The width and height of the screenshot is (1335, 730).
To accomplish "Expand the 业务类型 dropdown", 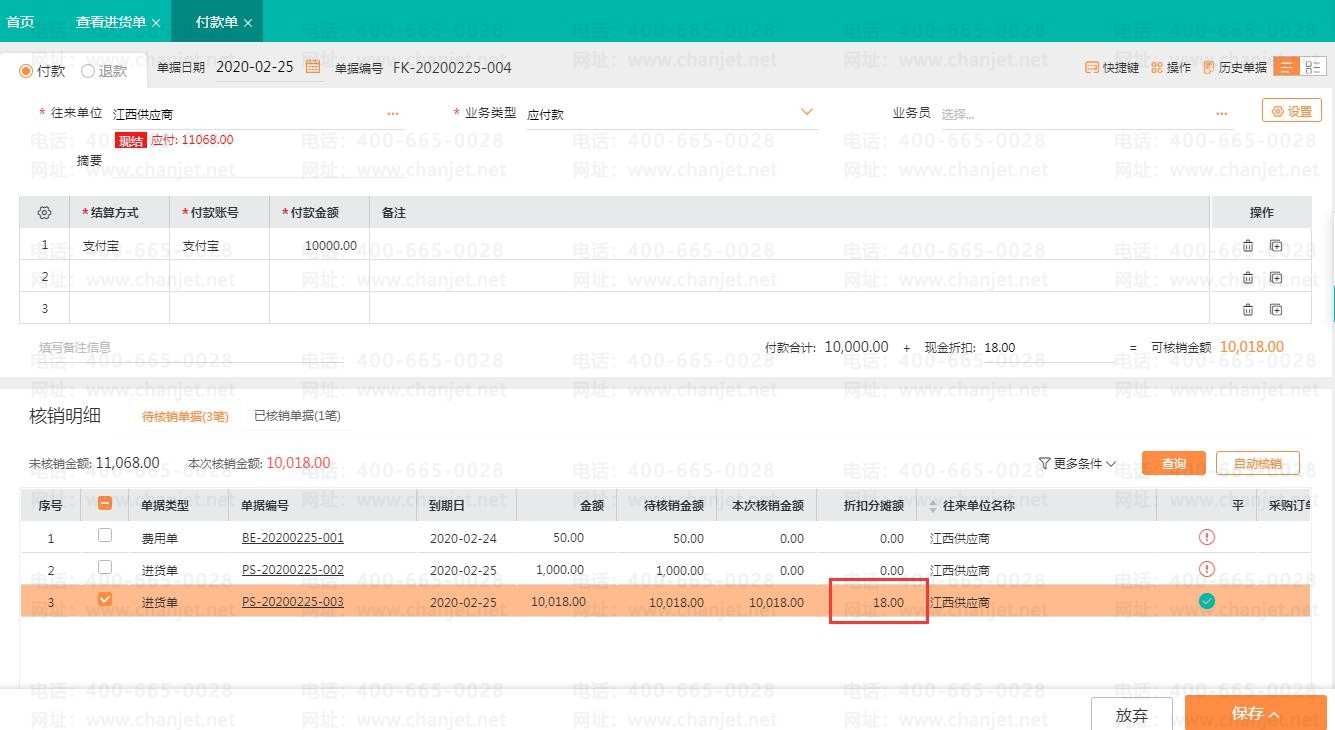I will pyautogui.click(x=807, y=112).
